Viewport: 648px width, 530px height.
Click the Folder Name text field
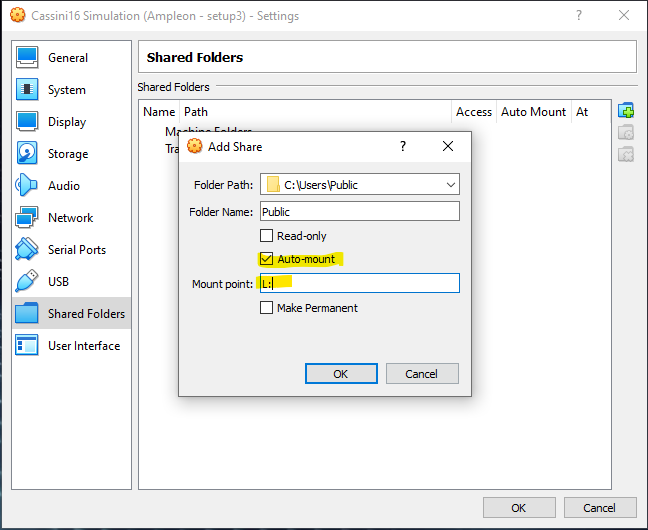point(360,211)
